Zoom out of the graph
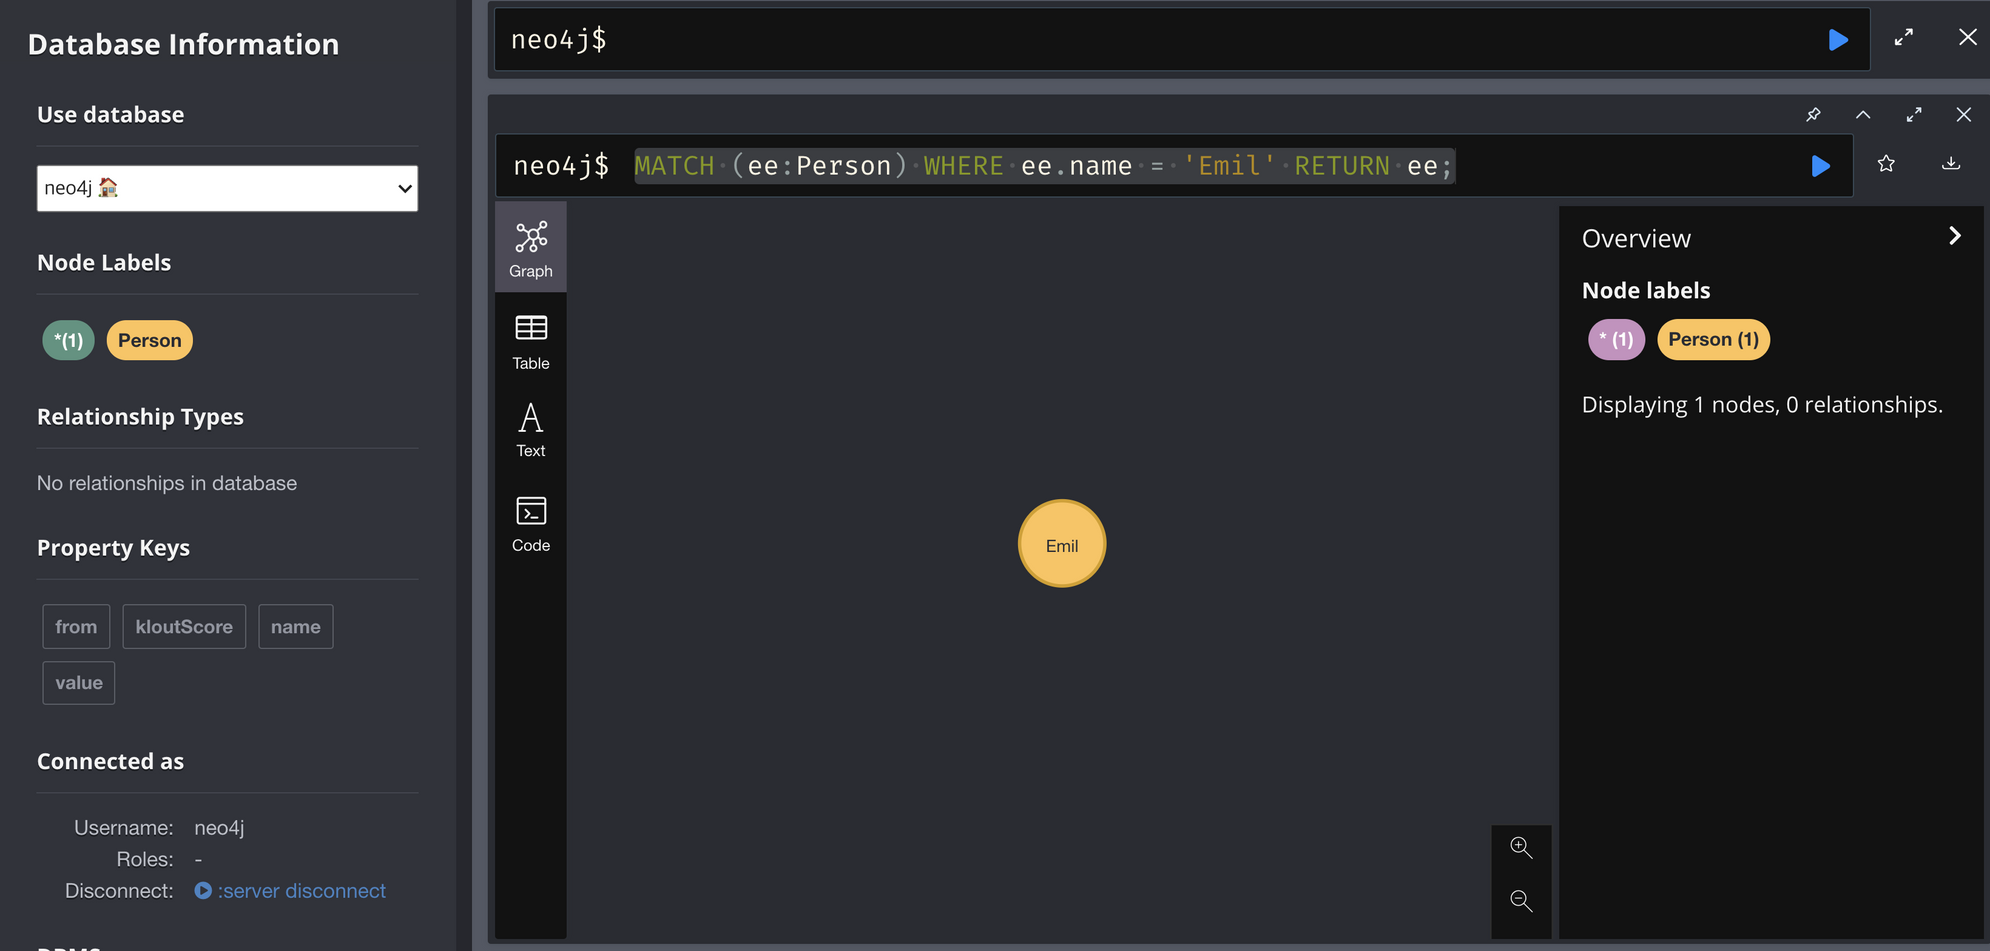 tap(1521, 901)
